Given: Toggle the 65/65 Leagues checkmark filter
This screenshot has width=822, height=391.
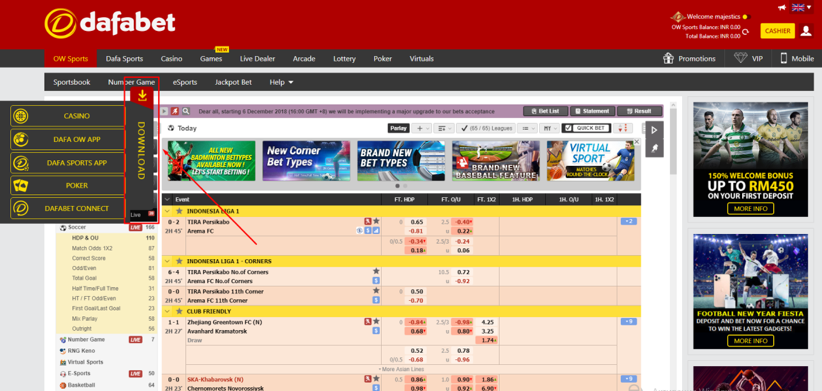Looking at the screenshot, I should coord(463,128).
